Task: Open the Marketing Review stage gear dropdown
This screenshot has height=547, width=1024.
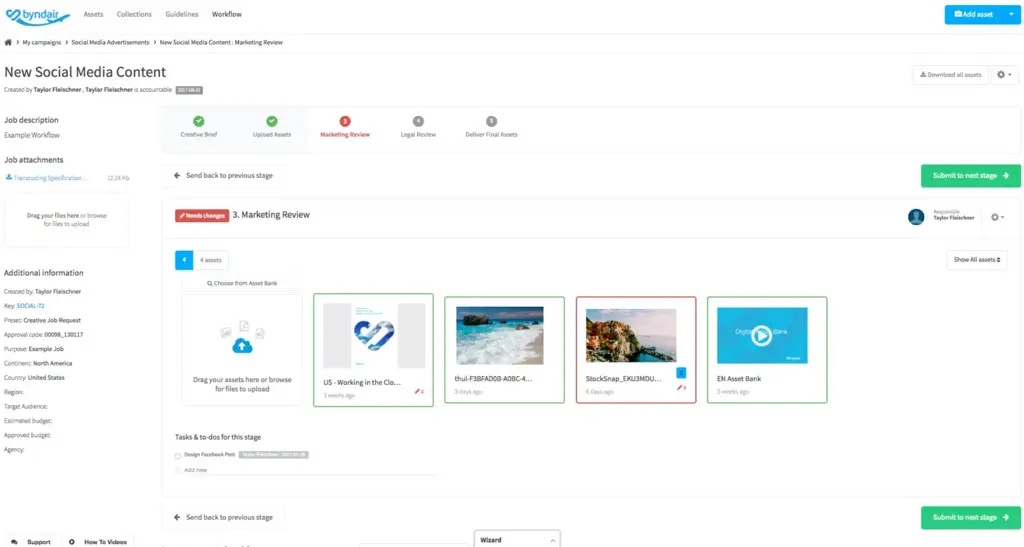Action: 997,217
